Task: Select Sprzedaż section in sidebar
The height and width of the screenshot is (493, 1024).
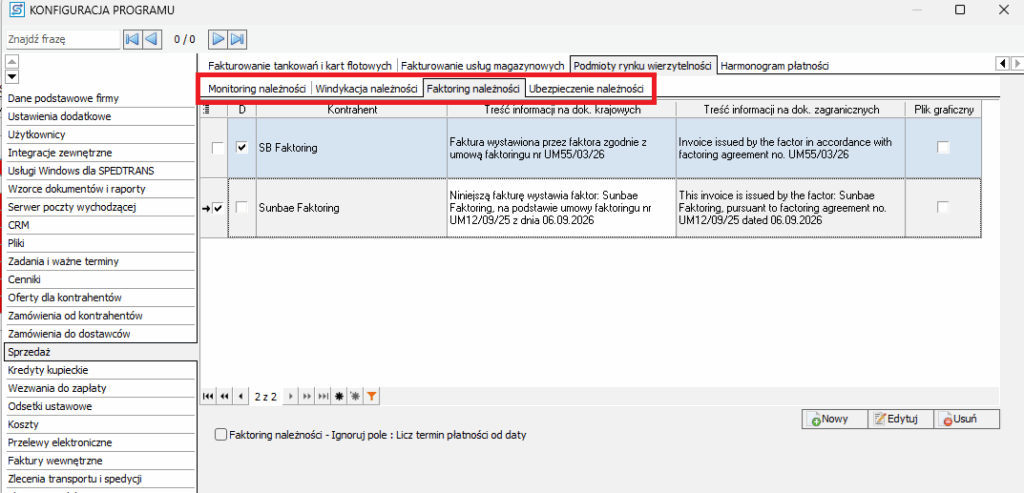Action: 100,352
